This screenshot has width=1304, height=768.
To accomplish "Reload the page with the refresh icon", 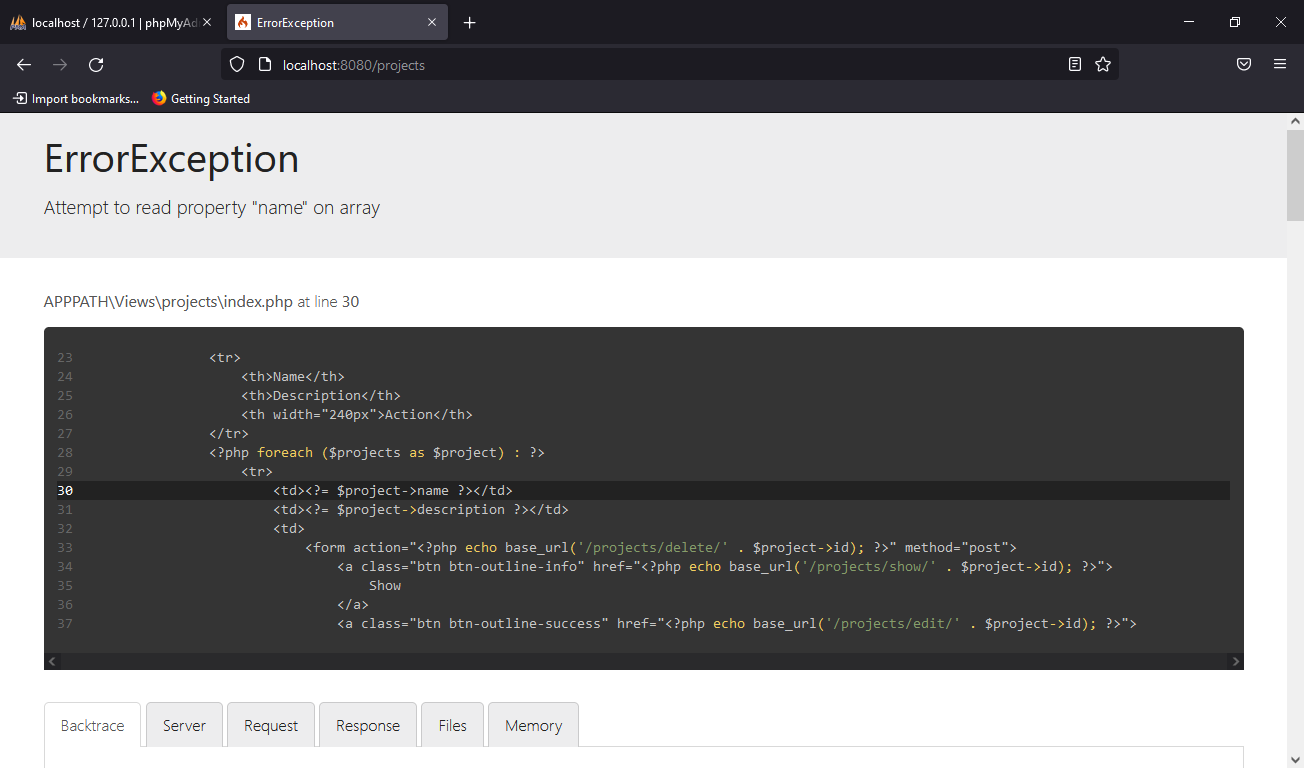I will pos(96,64).
